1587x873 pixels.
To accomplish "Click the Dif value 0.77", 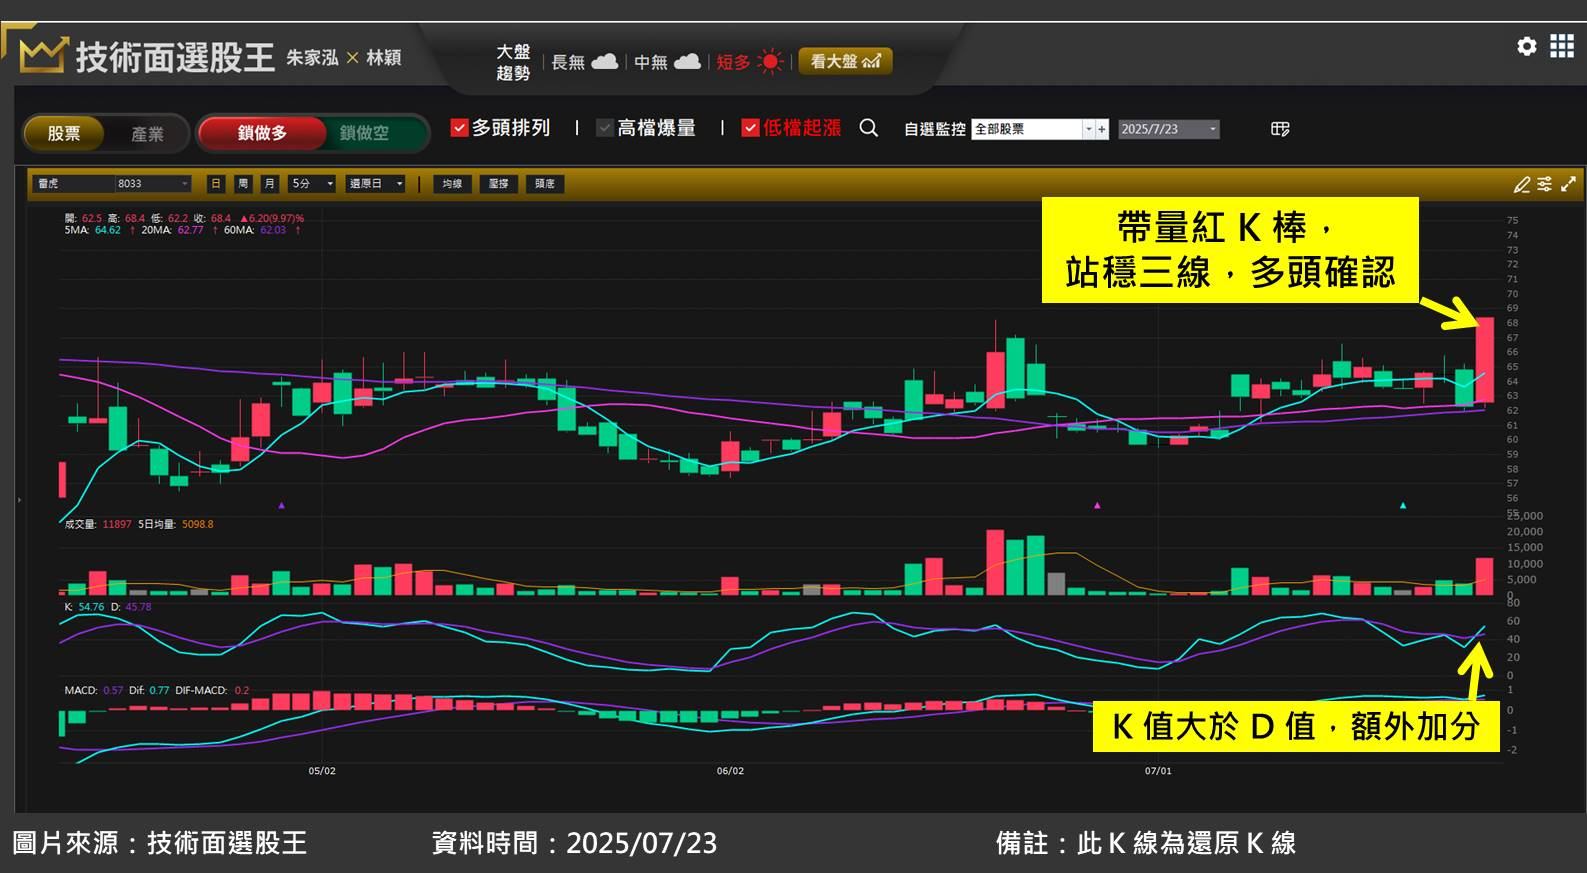I will (159, 690).
